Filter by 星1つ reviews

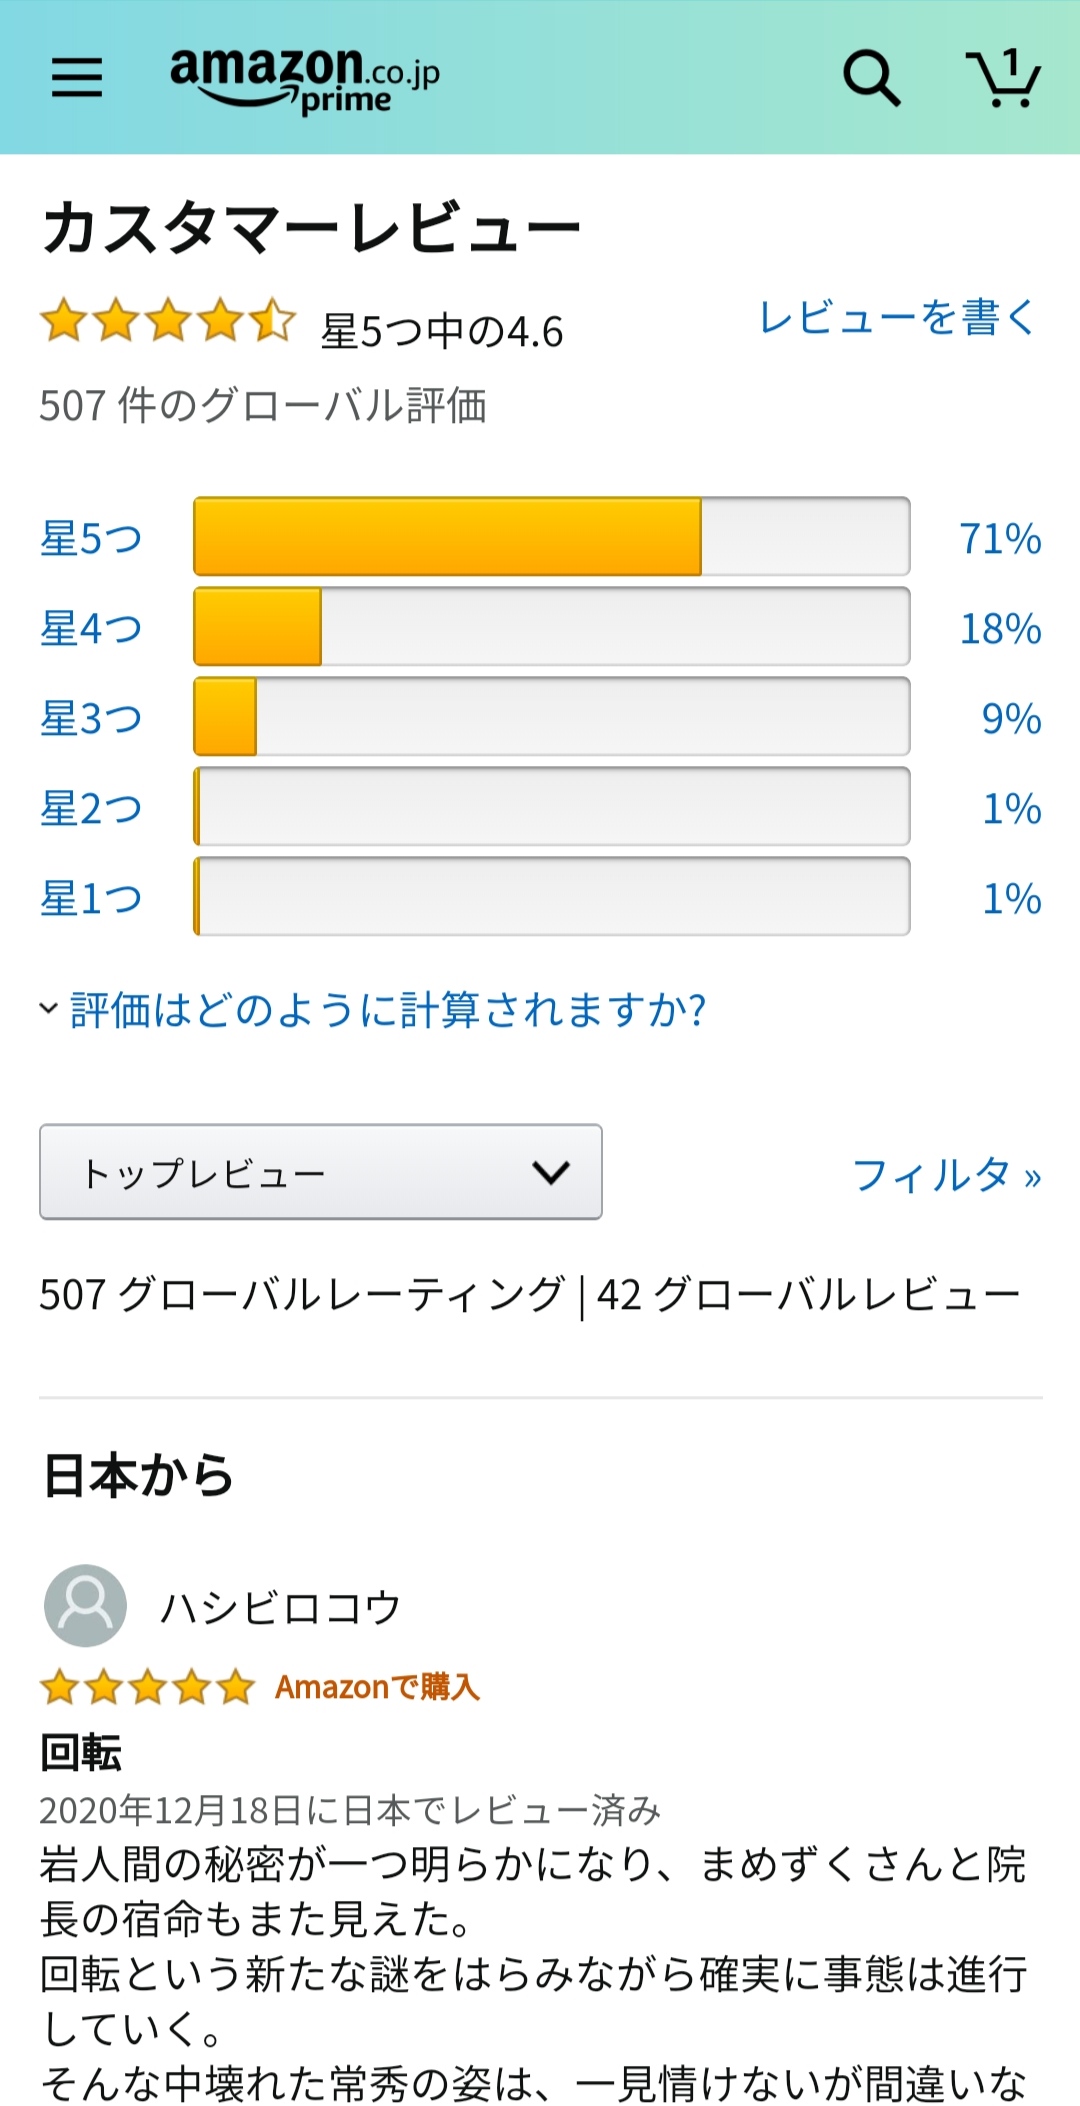[x=91, y=898]
